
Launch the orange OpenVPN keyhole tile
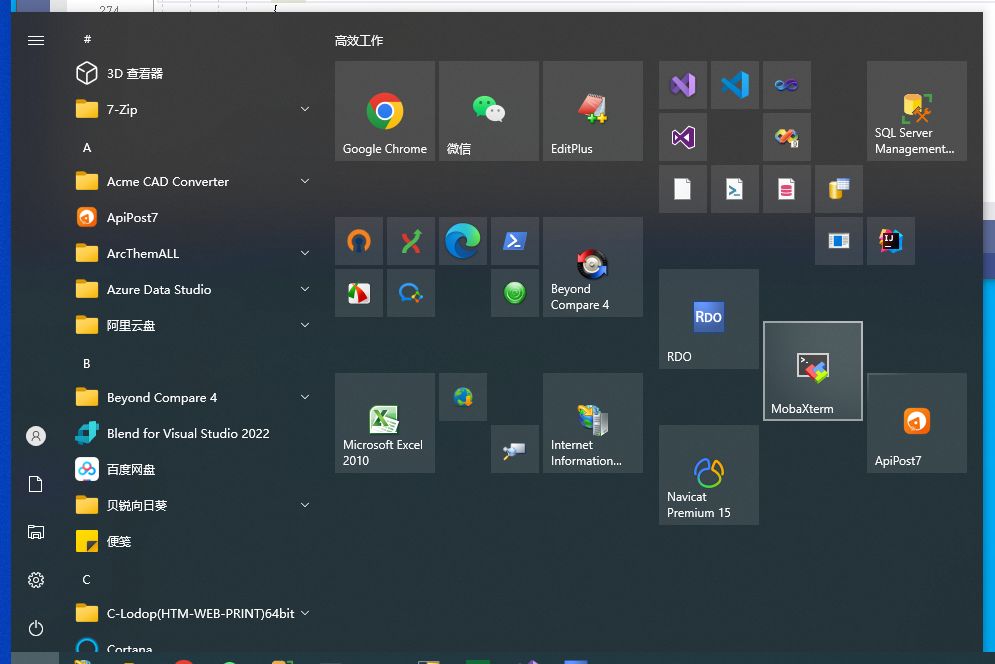pos(359,241)
